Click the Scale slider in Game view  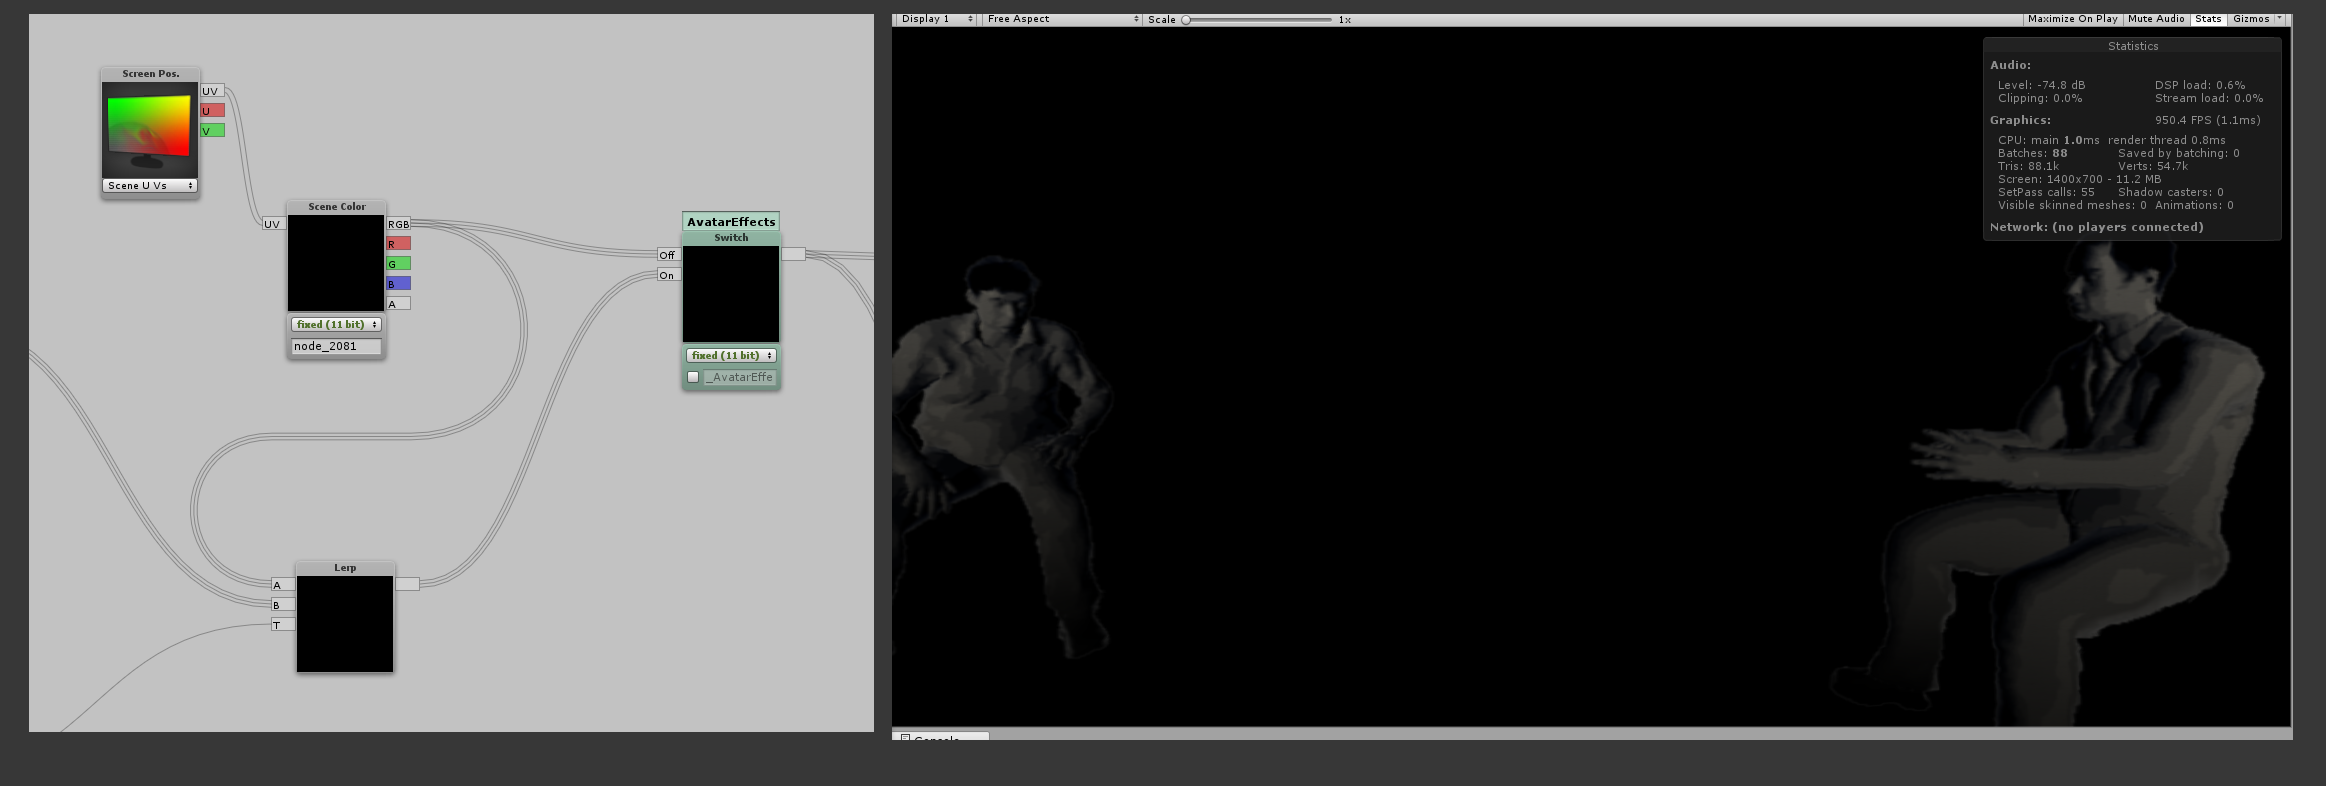[x=1258, y=20]
